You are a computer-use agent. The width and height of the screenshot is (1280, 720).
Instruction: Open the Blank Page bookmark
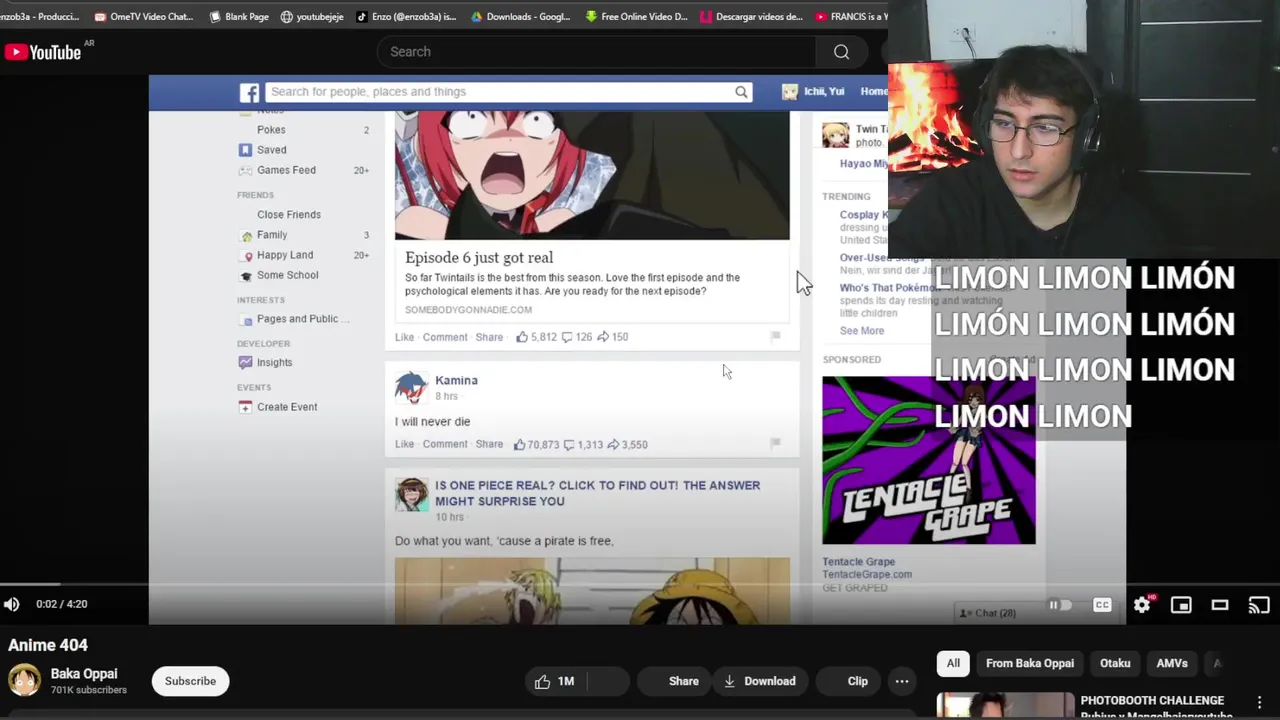tap(239, 17)
